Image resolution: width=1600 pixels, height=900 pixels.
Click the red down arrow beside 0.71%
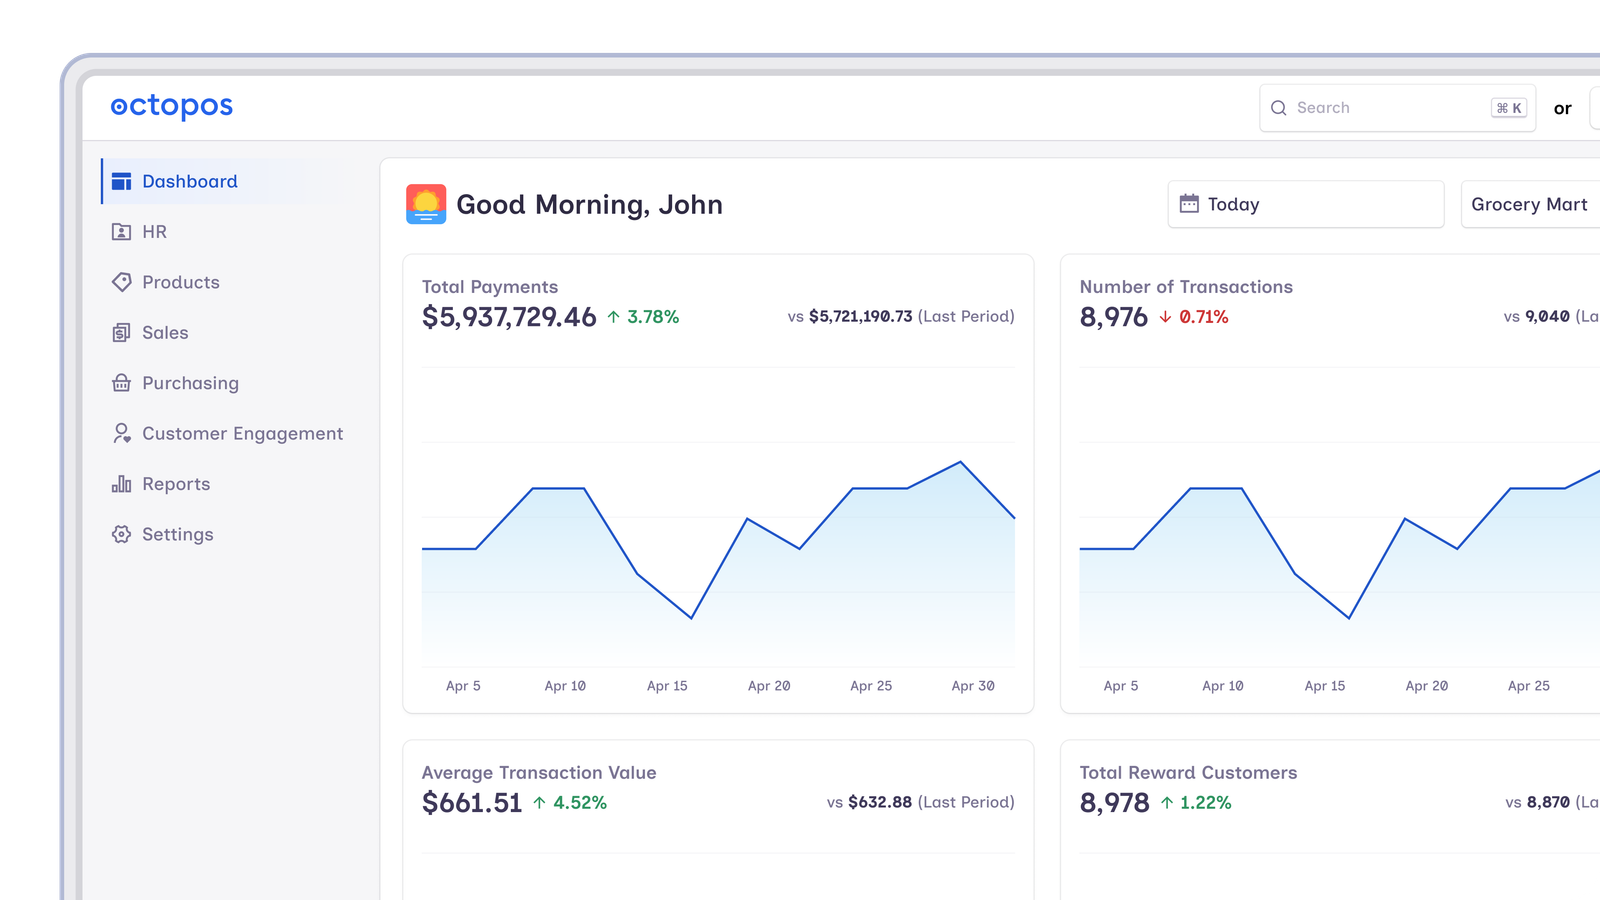point(1165,317)
